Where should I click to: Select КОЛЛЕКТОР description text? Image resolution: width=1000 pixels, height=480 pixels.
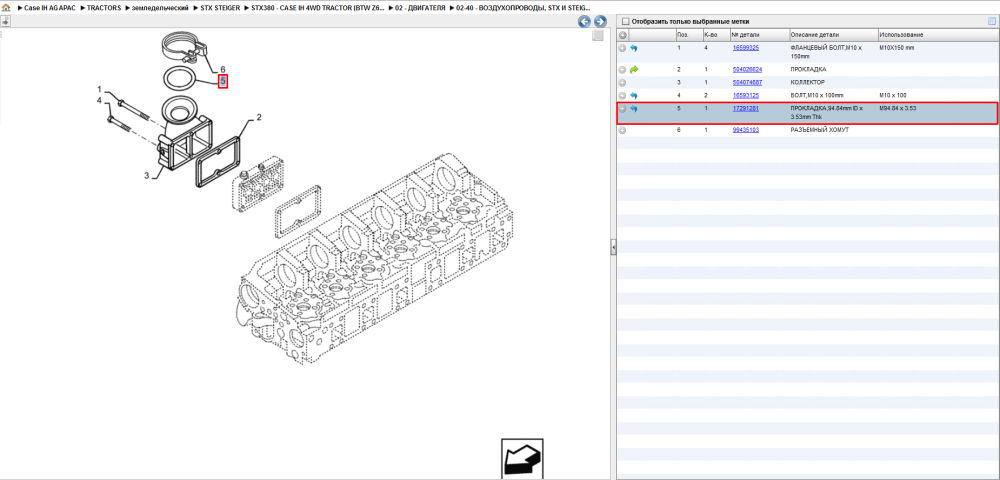[807, 82]
